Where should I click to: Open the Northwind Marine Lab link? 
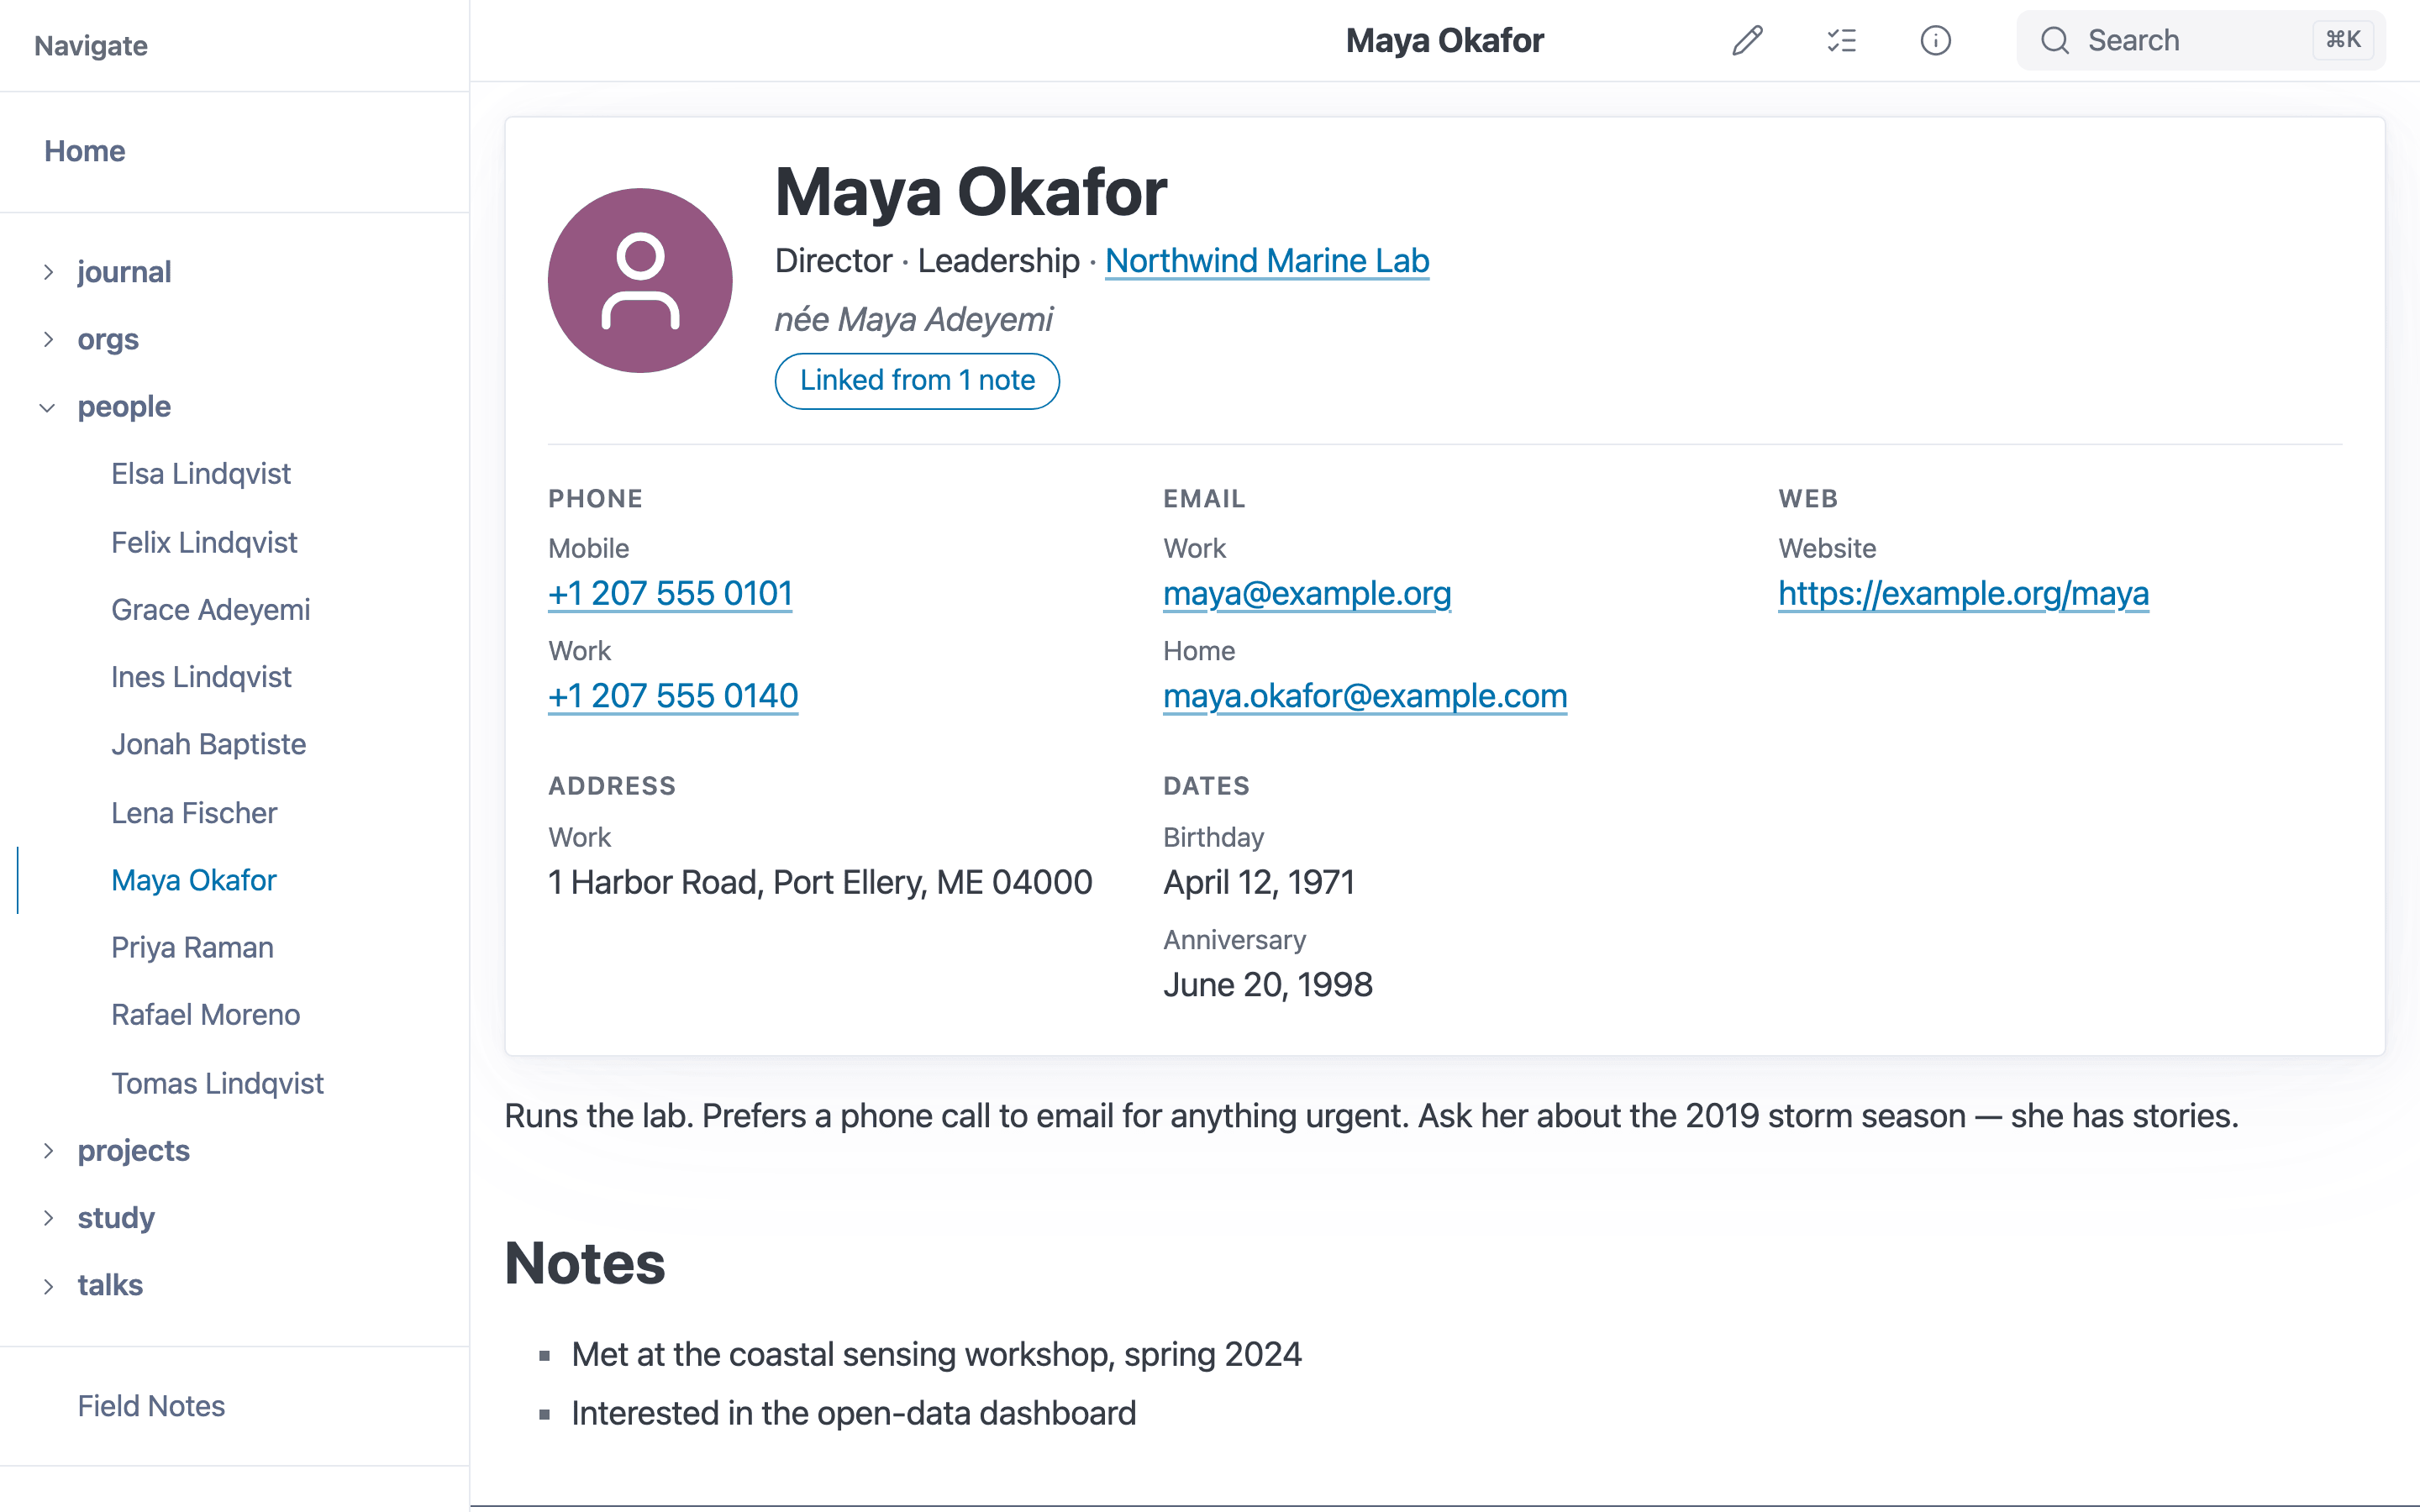1267,261
